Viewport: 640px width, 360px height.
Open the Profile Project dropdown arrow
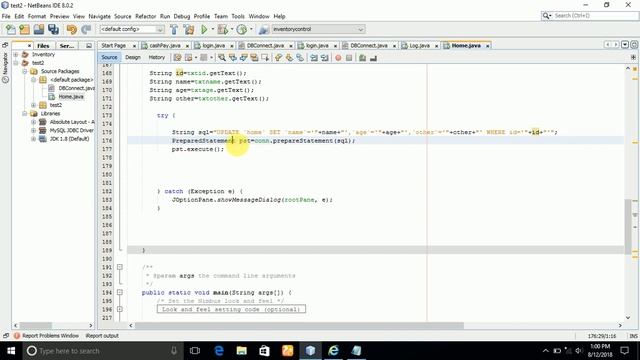click(251, 29)
